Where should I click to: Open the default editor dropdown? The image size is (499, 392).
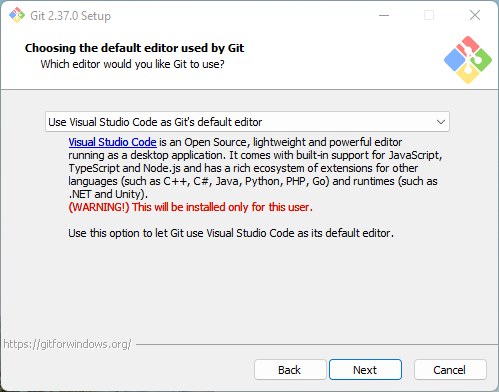(247, 122)
